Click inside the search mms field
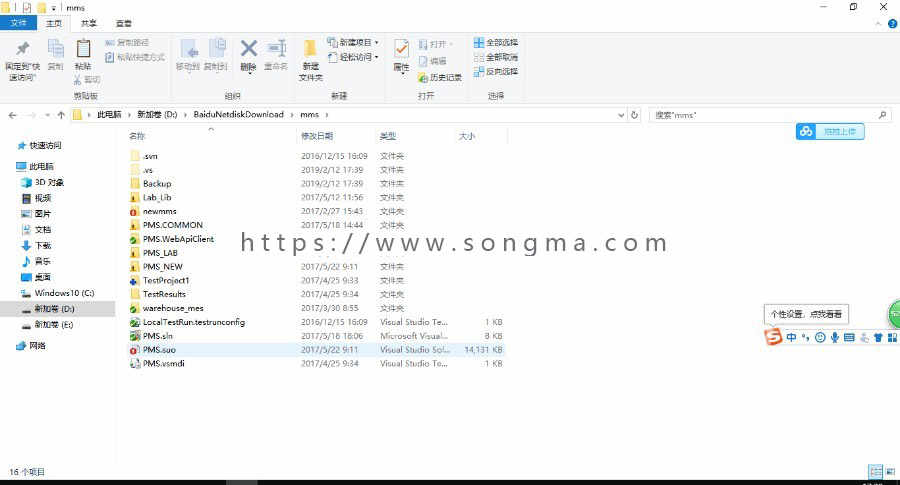Image resolution: width=900 pixels, height=485 pixels. (x=769, y=115)
